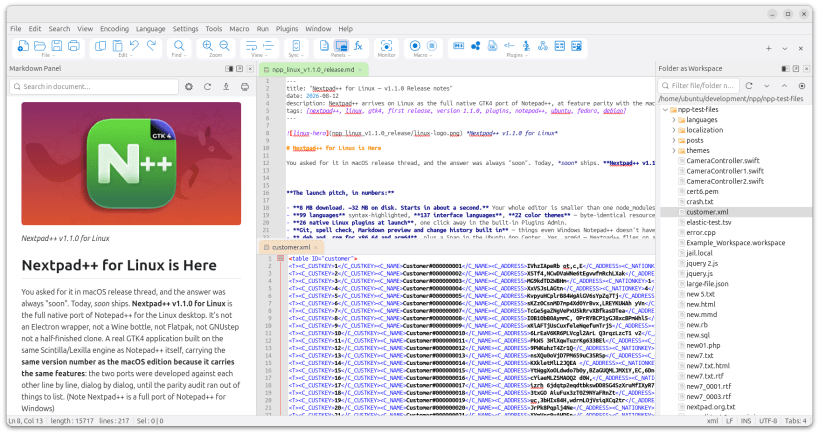The height and width of the screenshot is (434, 819).
Task: Expand the languages folder
Action: (674, 120)
